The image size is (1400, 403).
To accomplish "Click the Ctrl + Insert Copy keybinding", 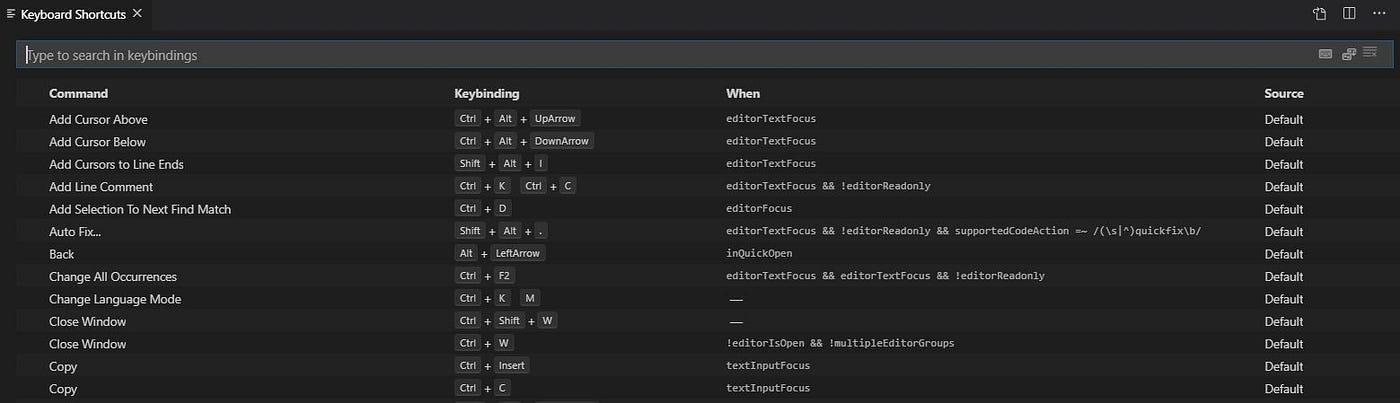I will [x=492, y=366].
